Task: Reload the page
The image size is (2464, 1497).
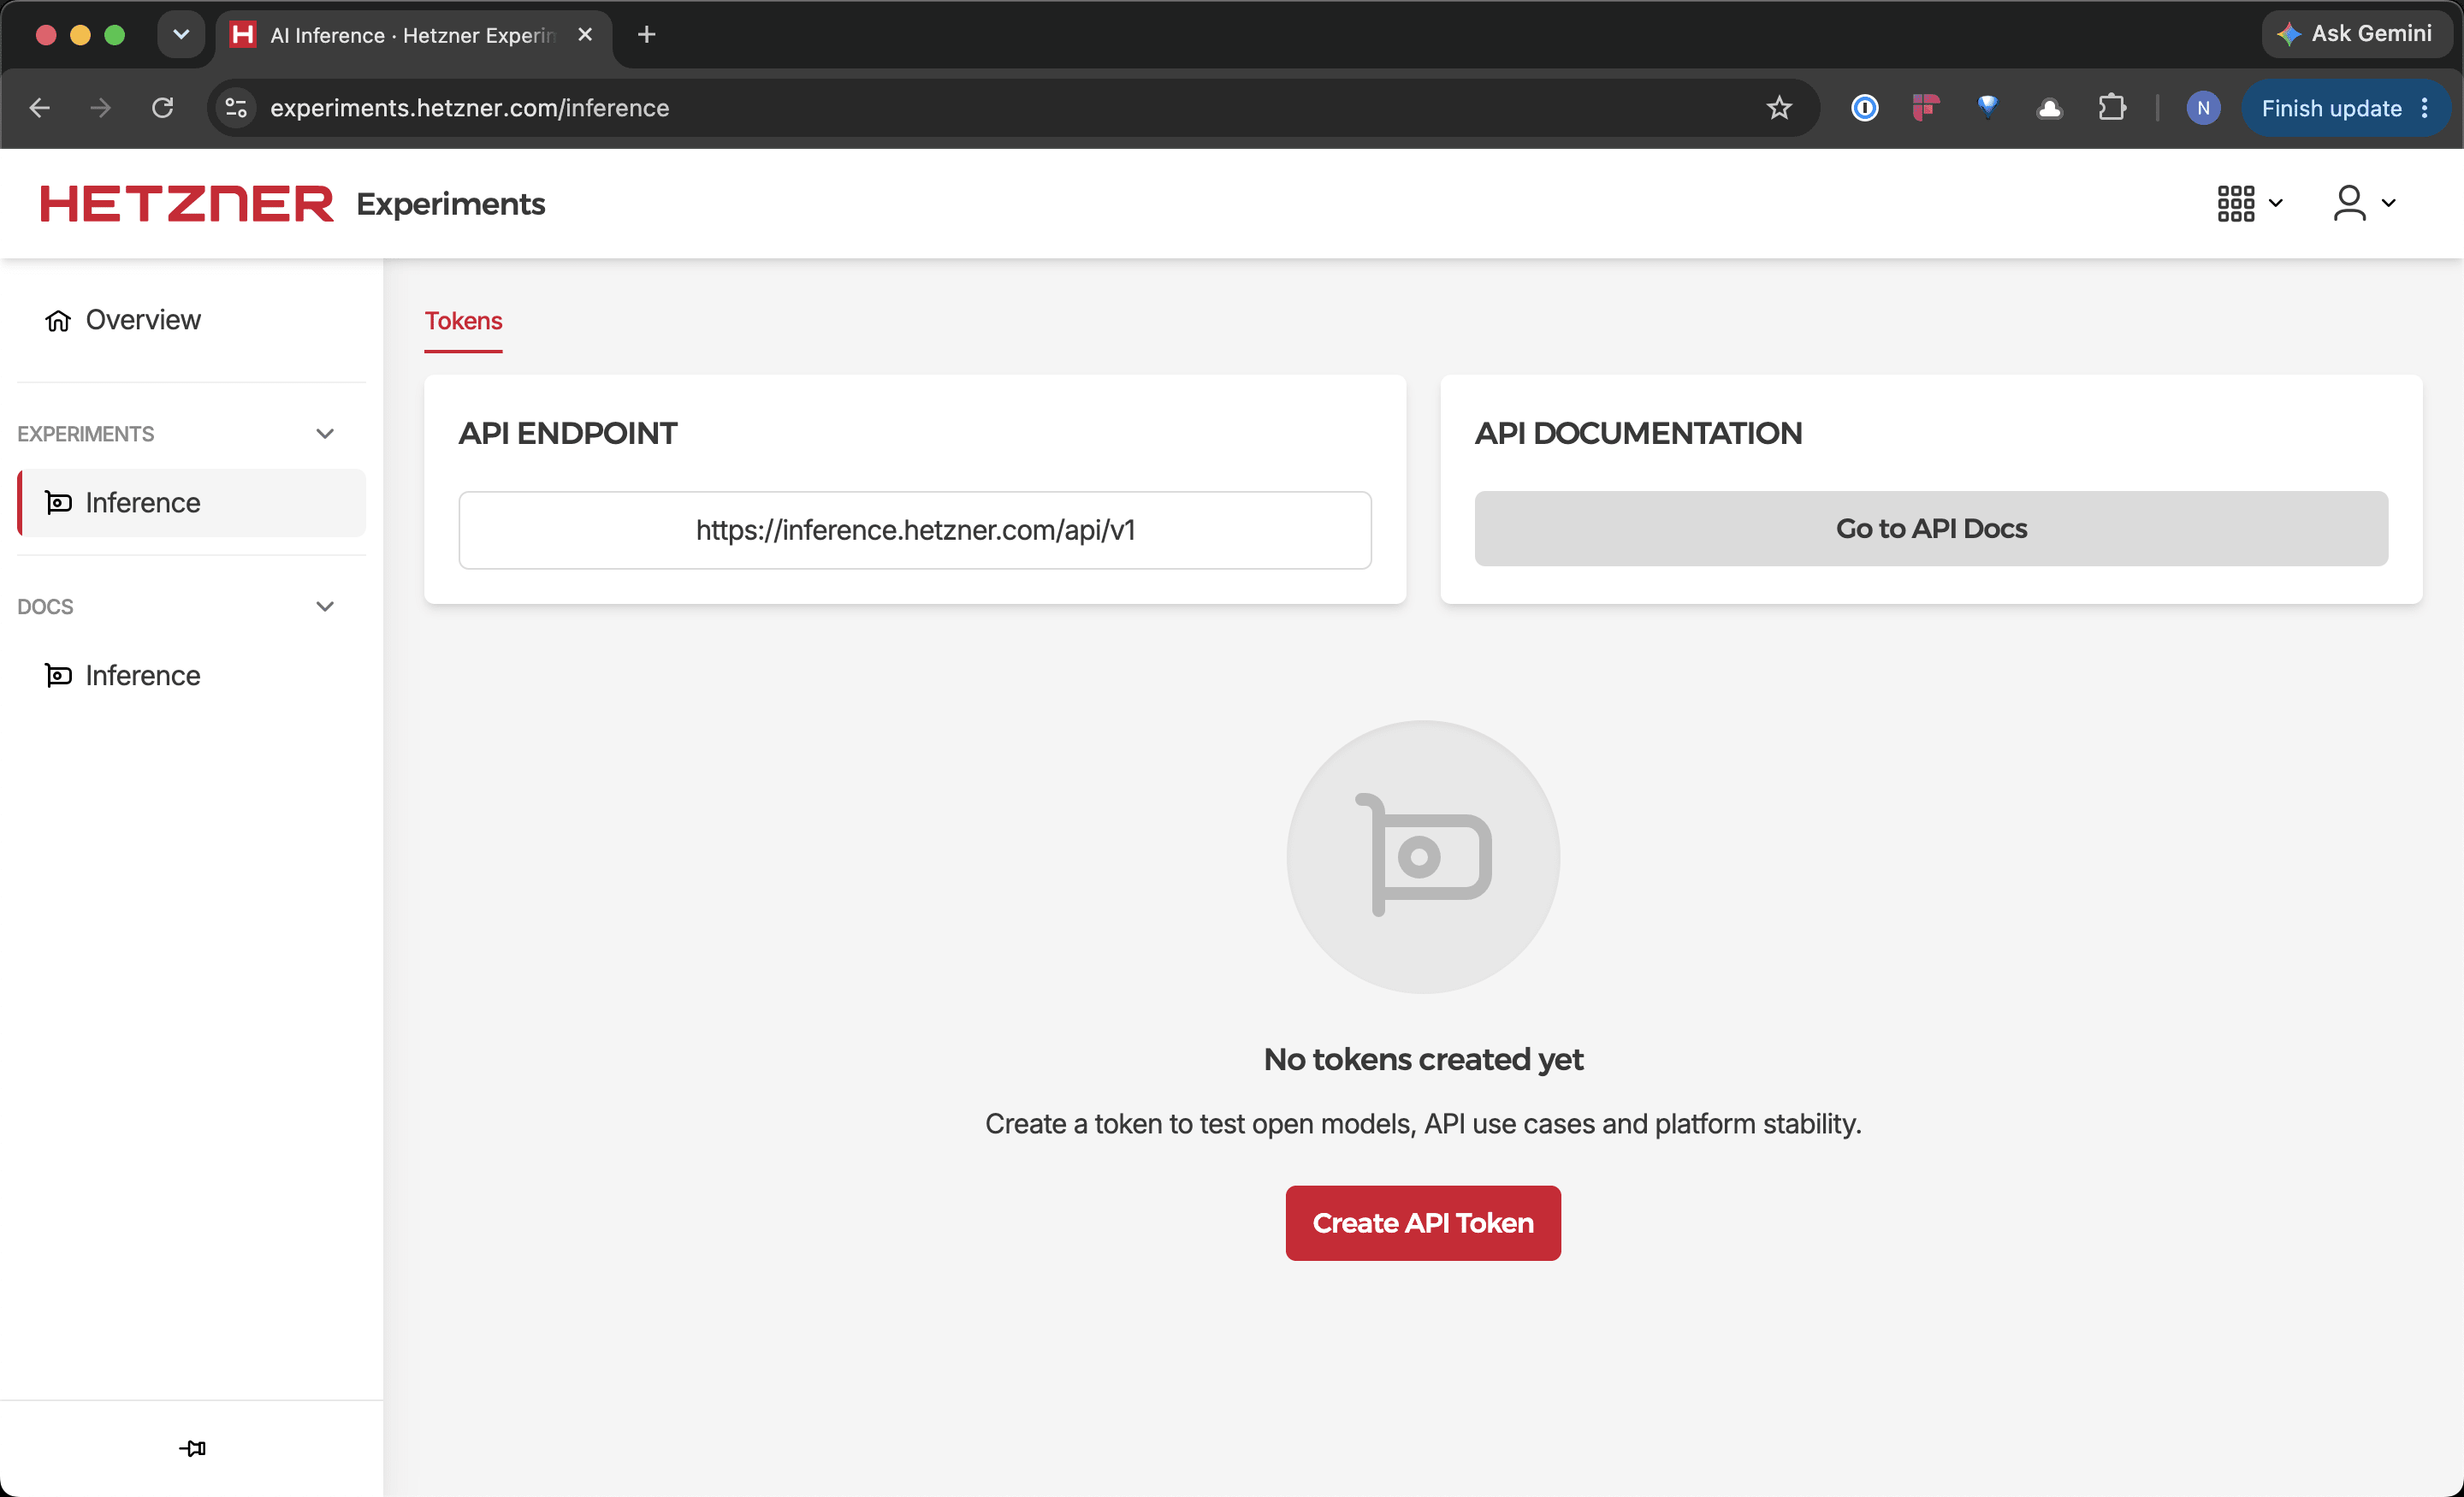Action: tap(162, 107)
